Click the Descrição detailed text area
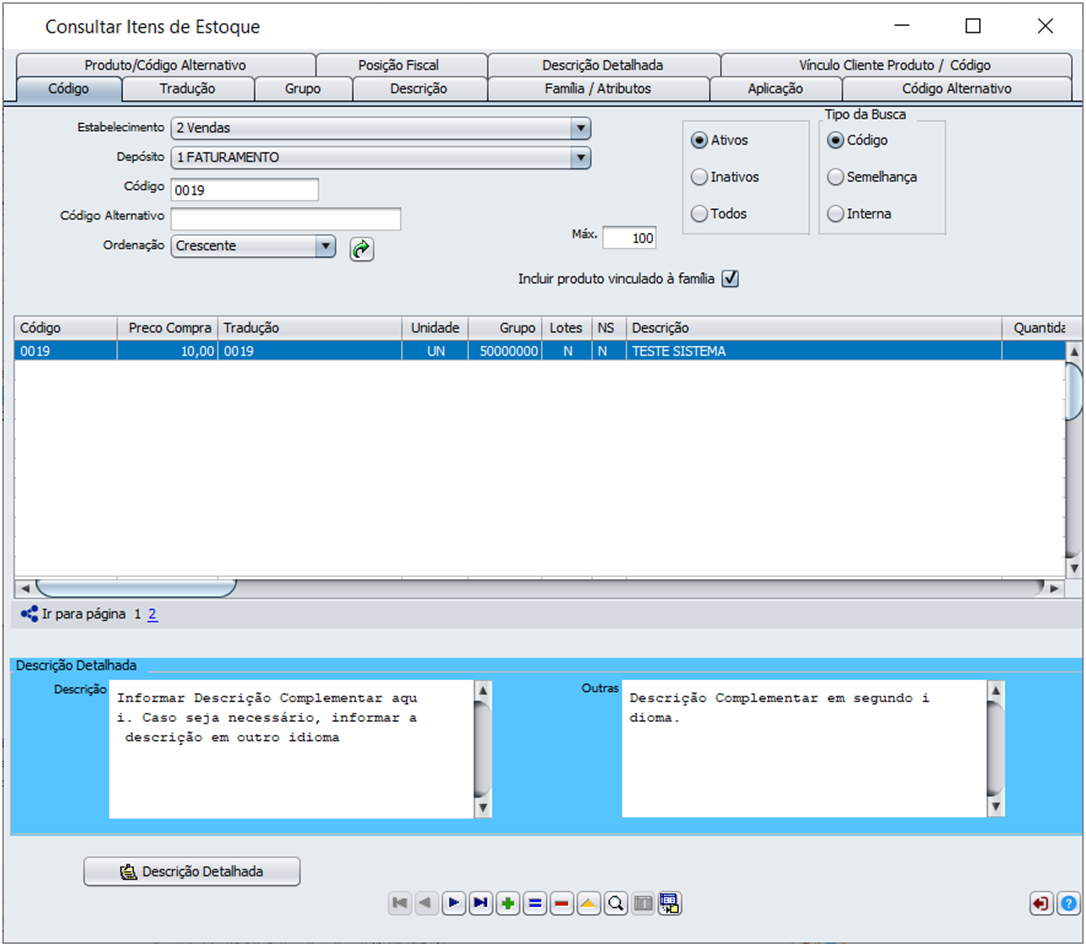Viewport: 1086px width, 945px height. (x=292, y=749)
